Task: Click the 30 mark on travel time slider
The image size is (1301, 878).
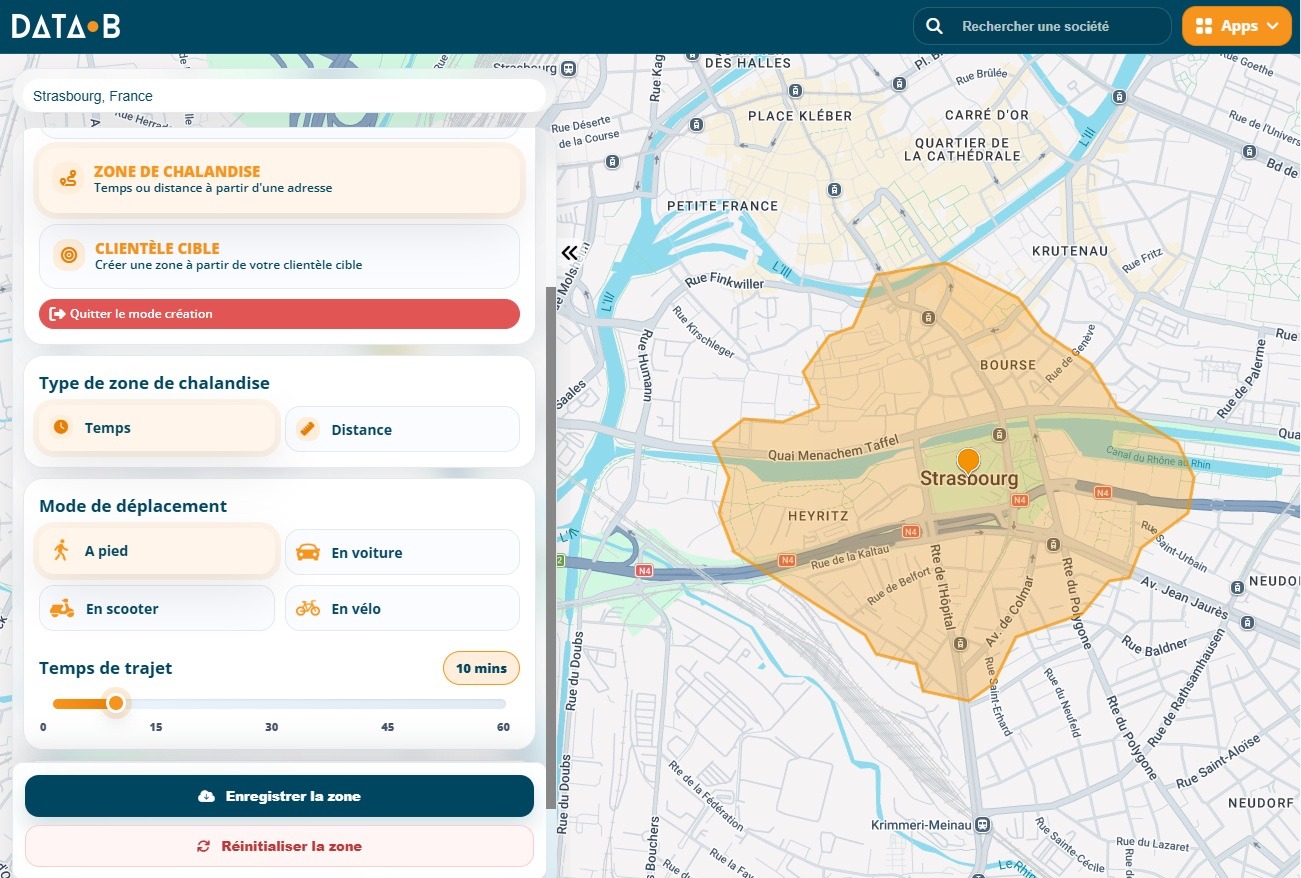Action: click(x=272, y=727)
